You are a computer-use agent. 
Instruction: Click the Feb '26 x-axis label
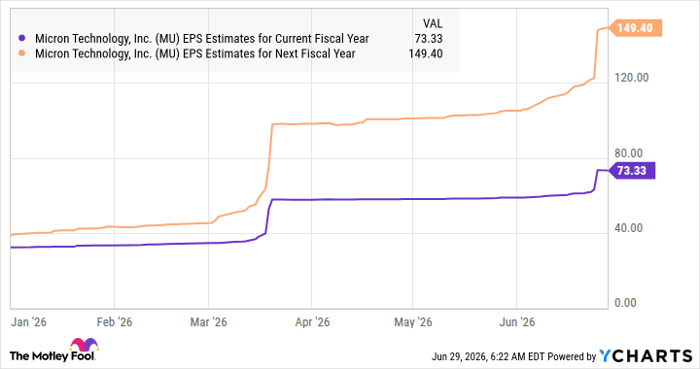(114, 322)
